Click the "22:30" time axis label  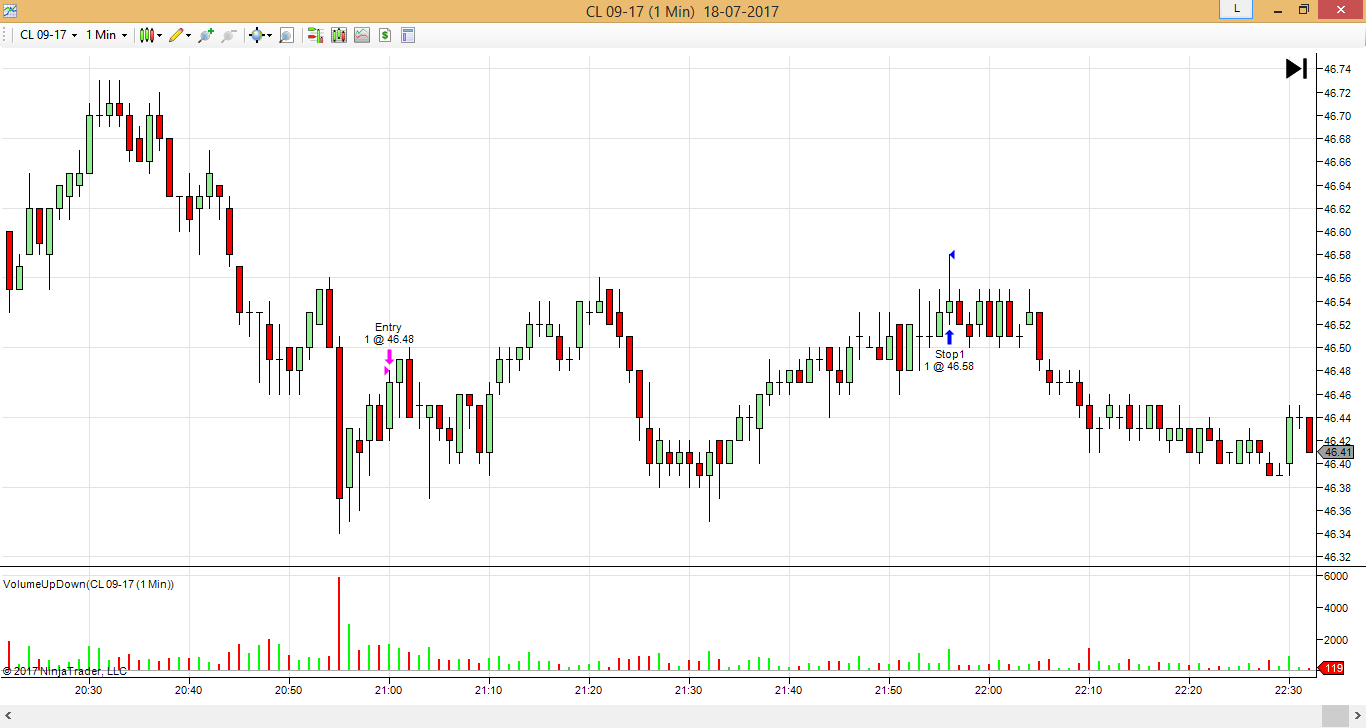(1288, 690)
